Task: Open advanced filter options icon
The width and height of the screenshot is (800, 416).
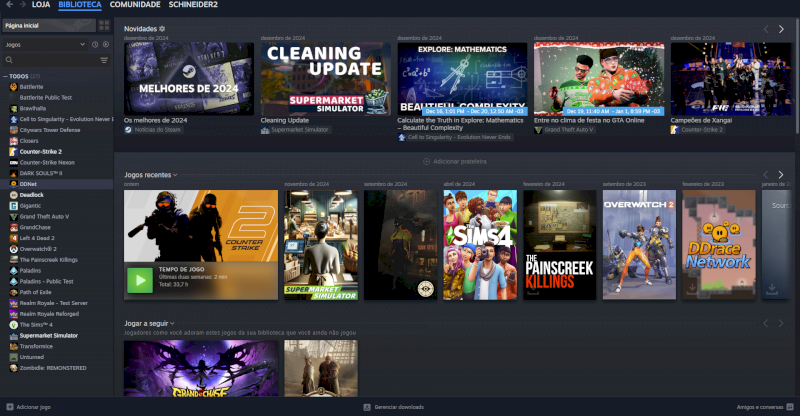Action: point(104,60)
